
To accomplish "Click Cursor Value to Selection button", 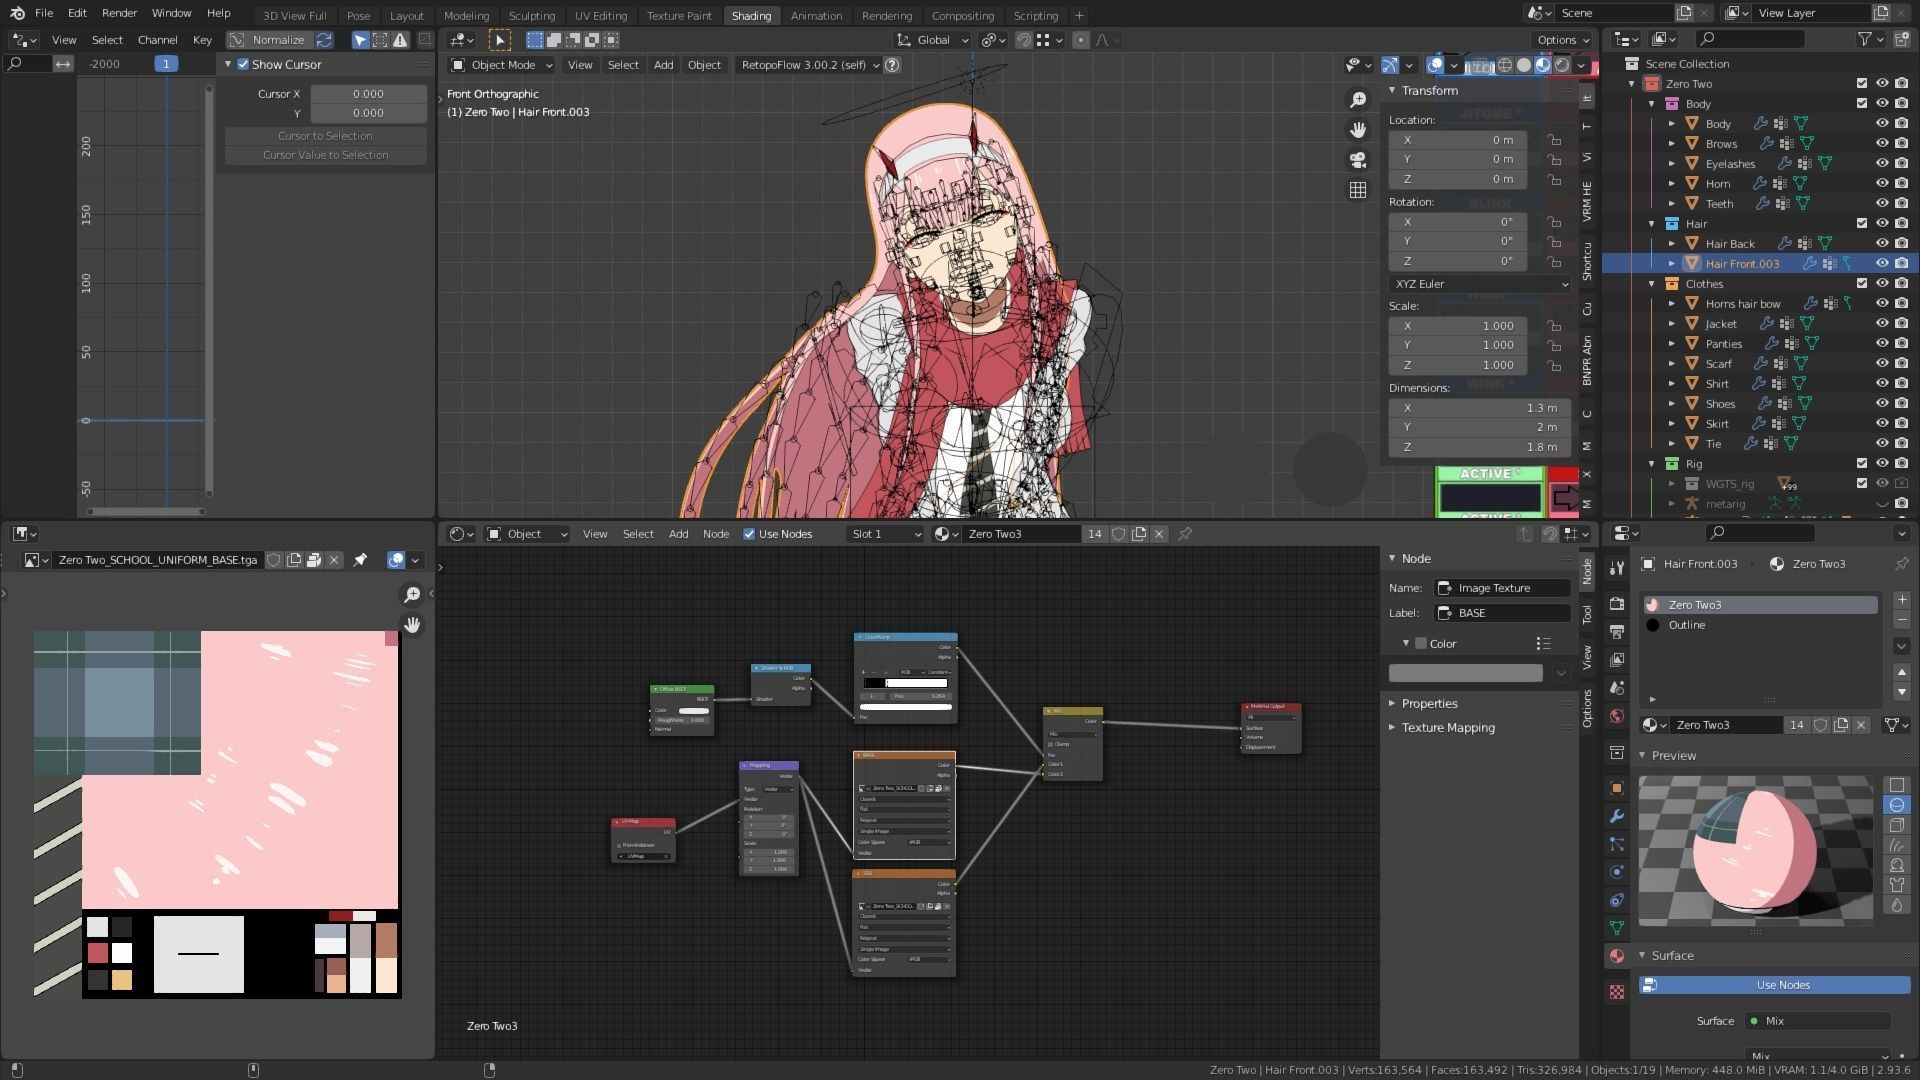I will click(x=325, y=155).
